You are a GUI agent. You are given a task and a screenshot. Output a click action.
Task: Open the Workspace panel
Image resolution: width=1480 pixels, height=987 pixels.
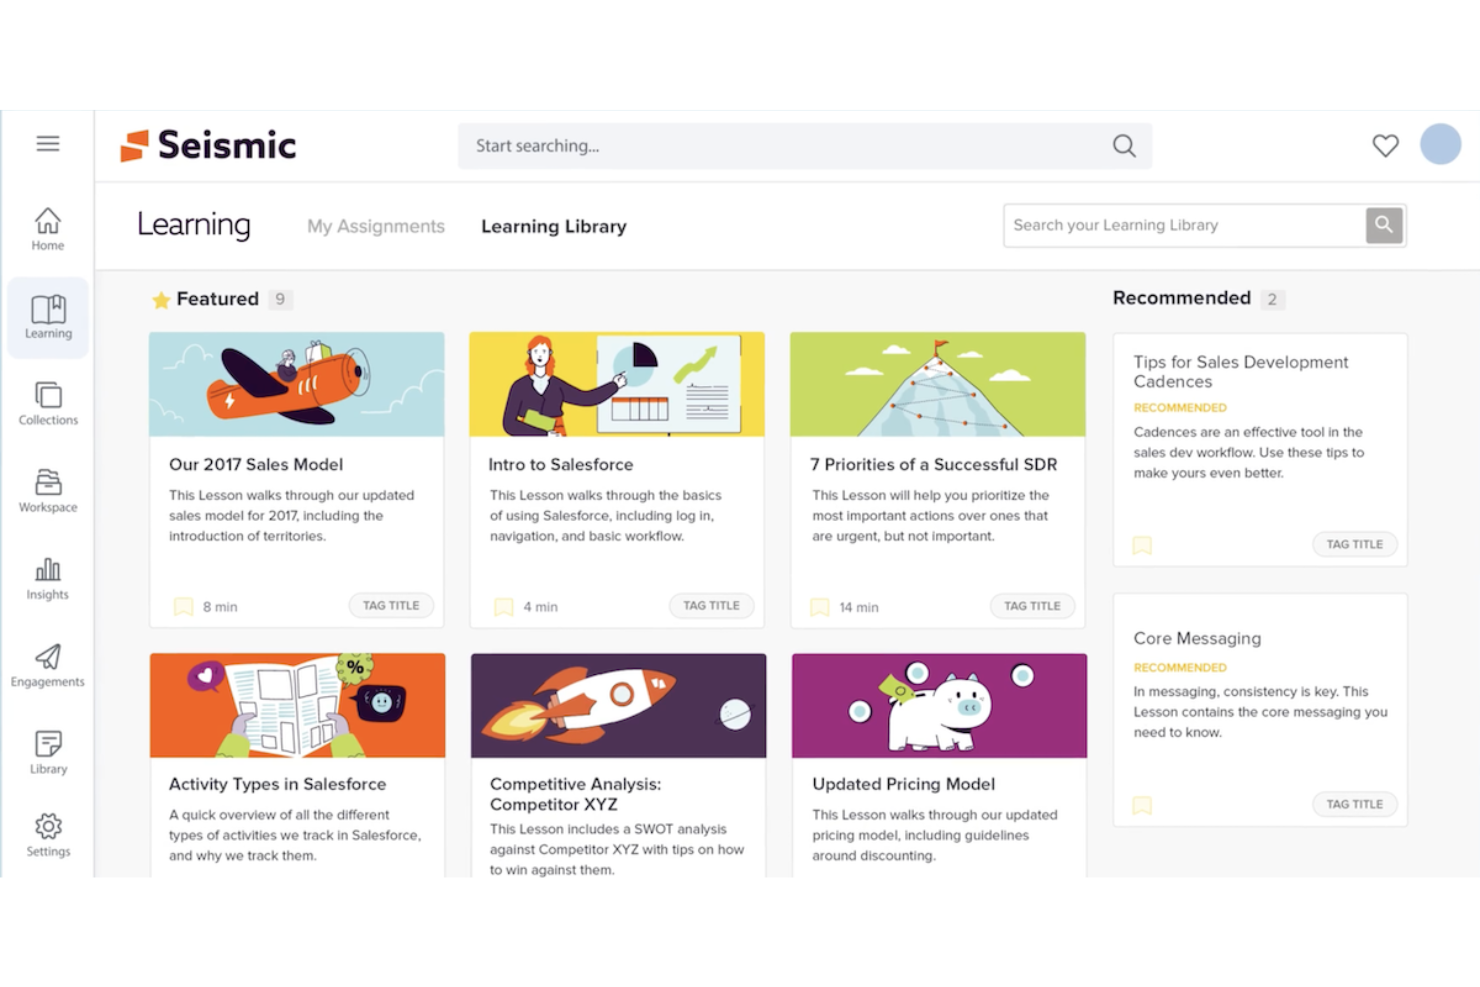47,491
